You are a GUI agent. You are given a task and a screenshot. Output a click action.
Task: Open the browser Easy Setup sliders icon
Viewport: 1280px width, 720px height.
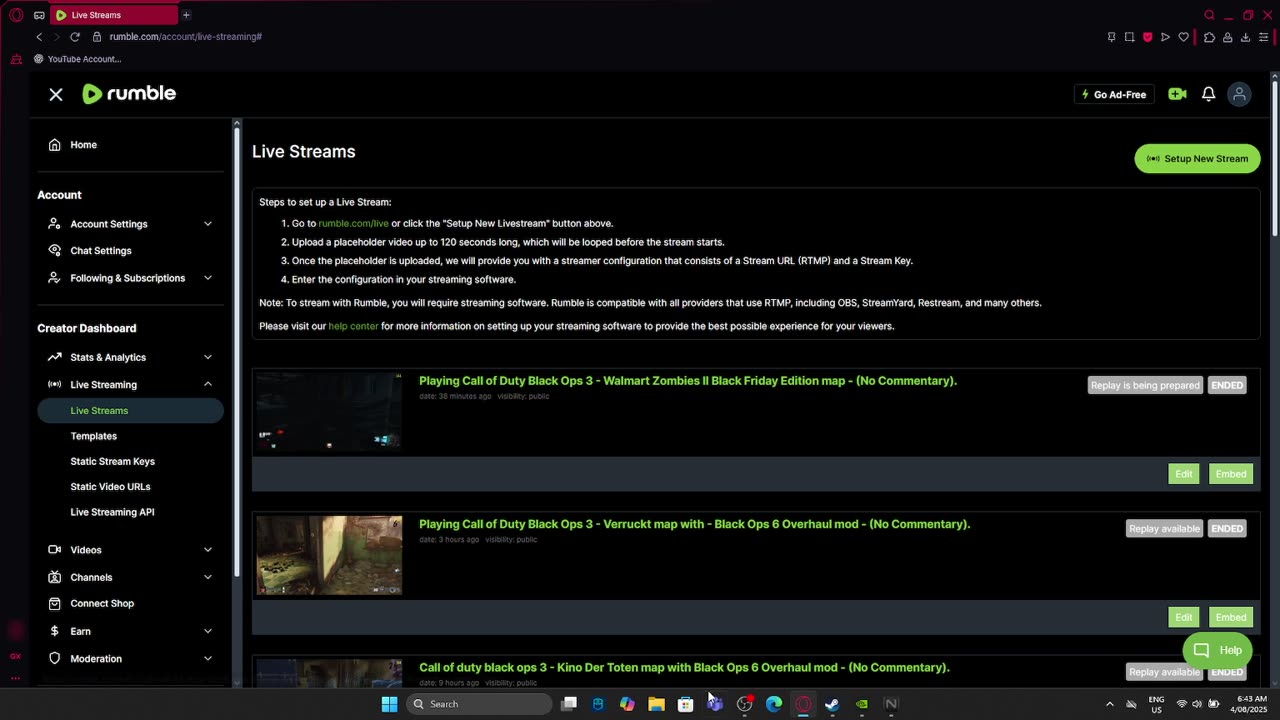click(1264, 37)
